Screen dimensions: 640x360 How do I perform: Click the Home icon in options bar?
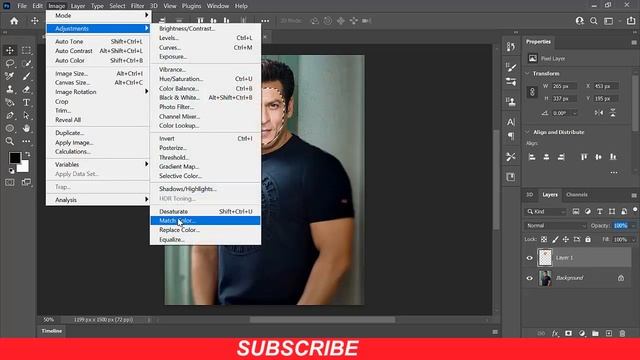14,21
